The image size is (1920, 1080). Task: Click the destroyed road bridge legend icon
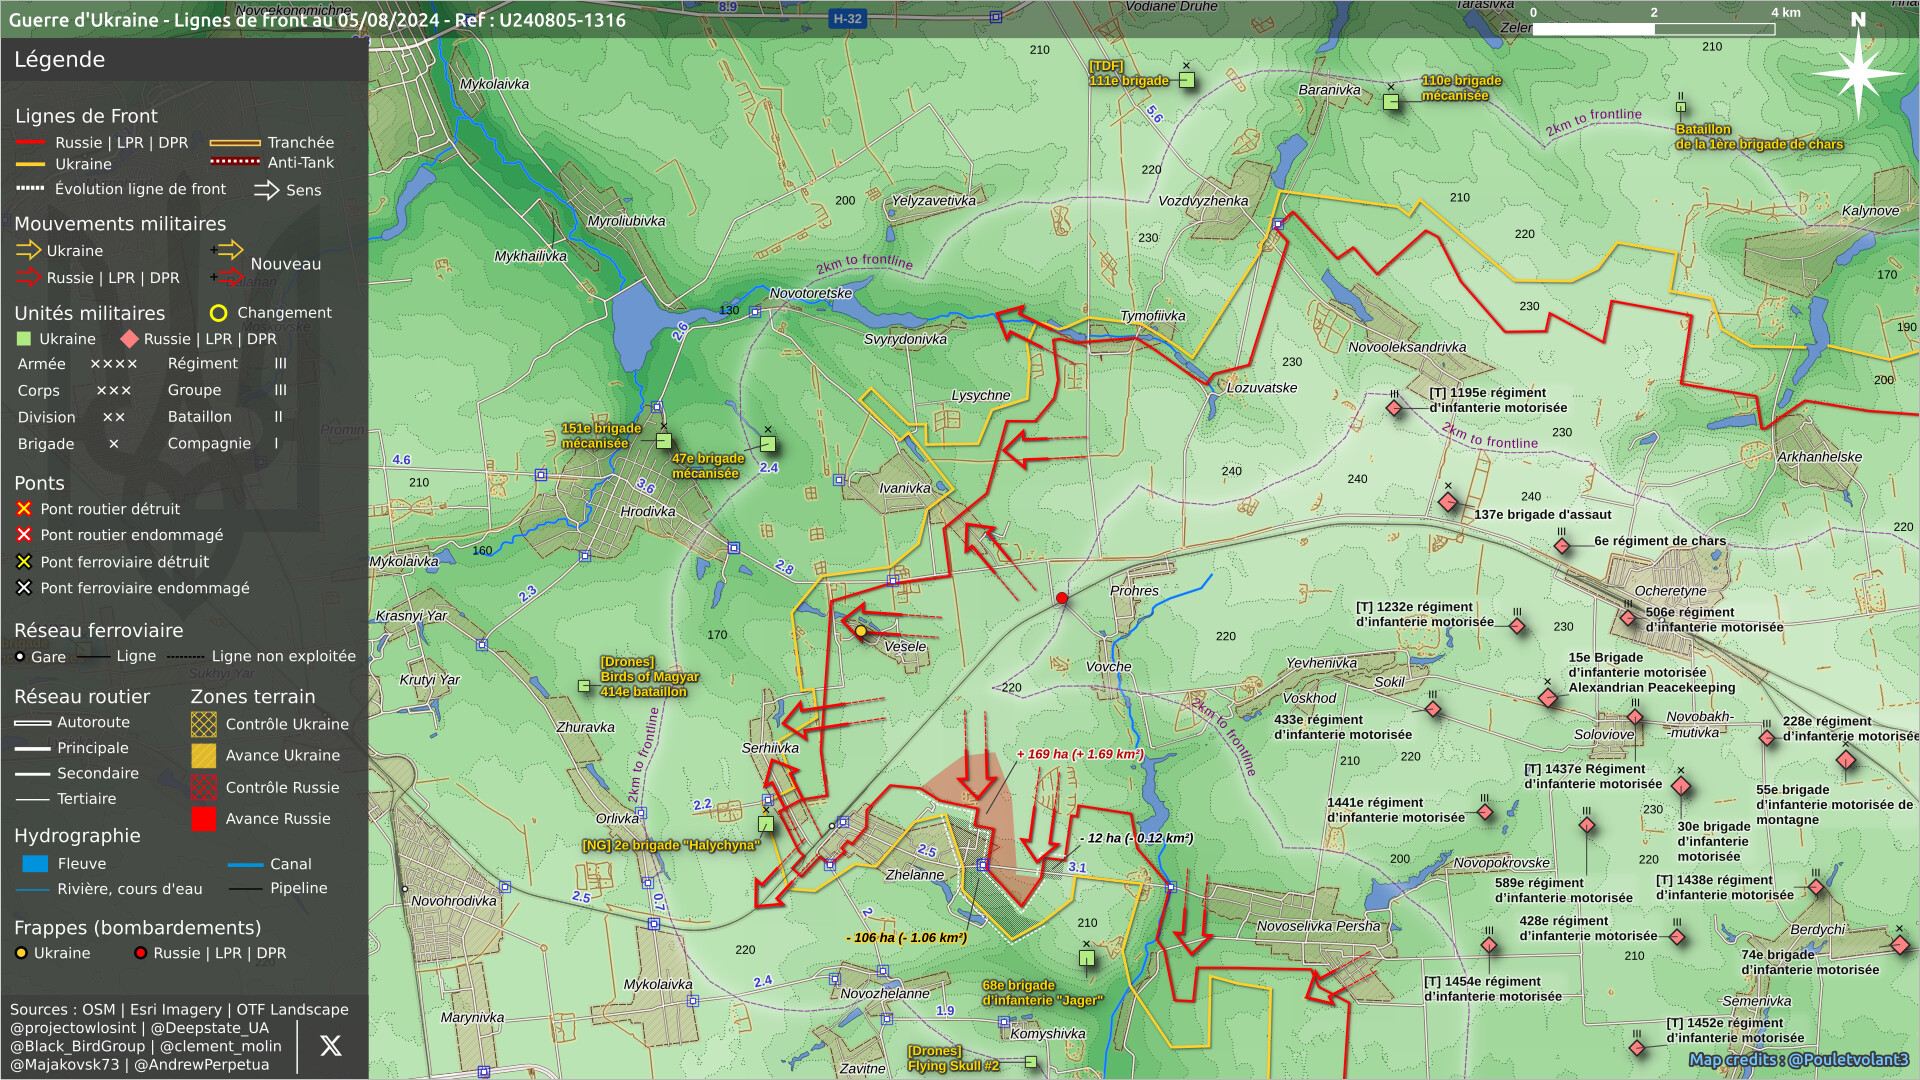click(24, 509)
